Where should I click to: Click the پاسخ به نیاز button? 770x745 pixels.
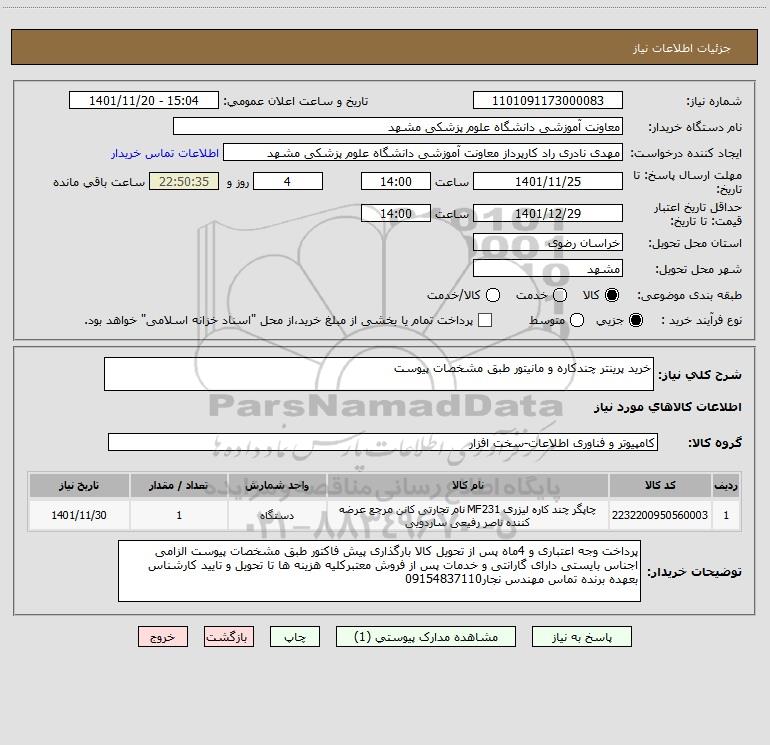582,637
